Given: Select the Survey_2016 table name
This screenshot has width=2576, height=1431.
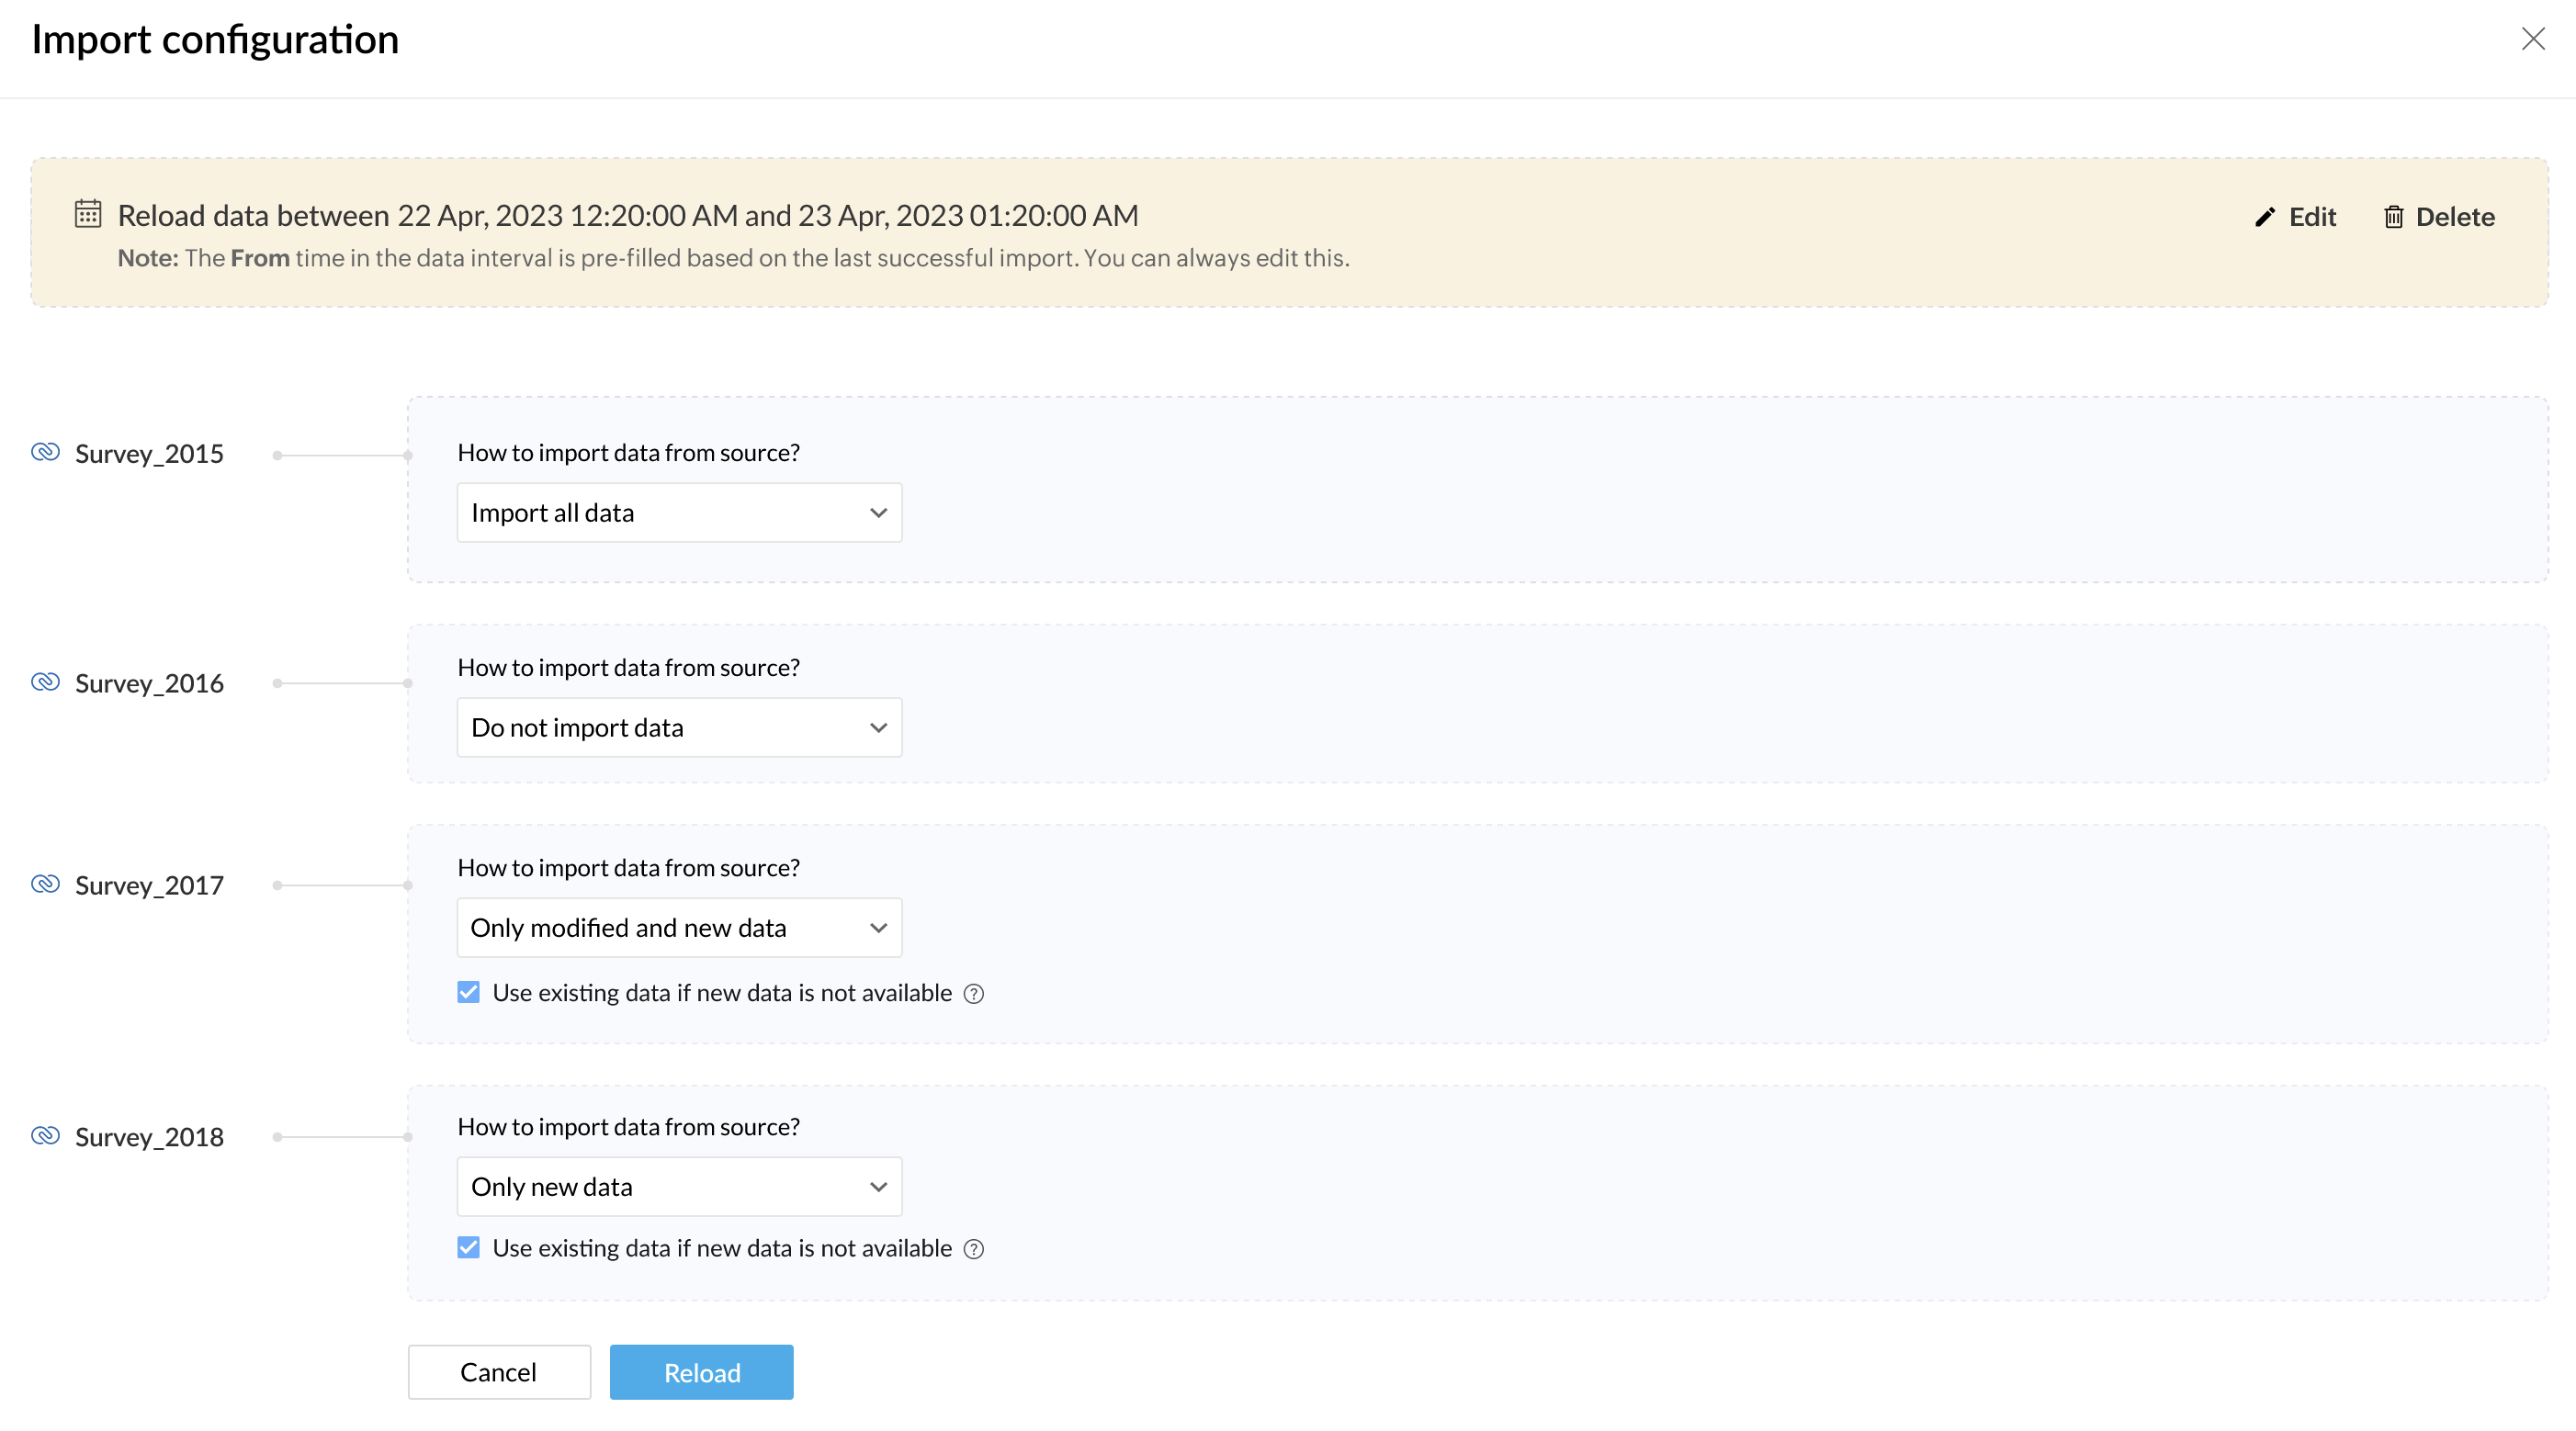Looking at the screenshot, I should (149, 683).
